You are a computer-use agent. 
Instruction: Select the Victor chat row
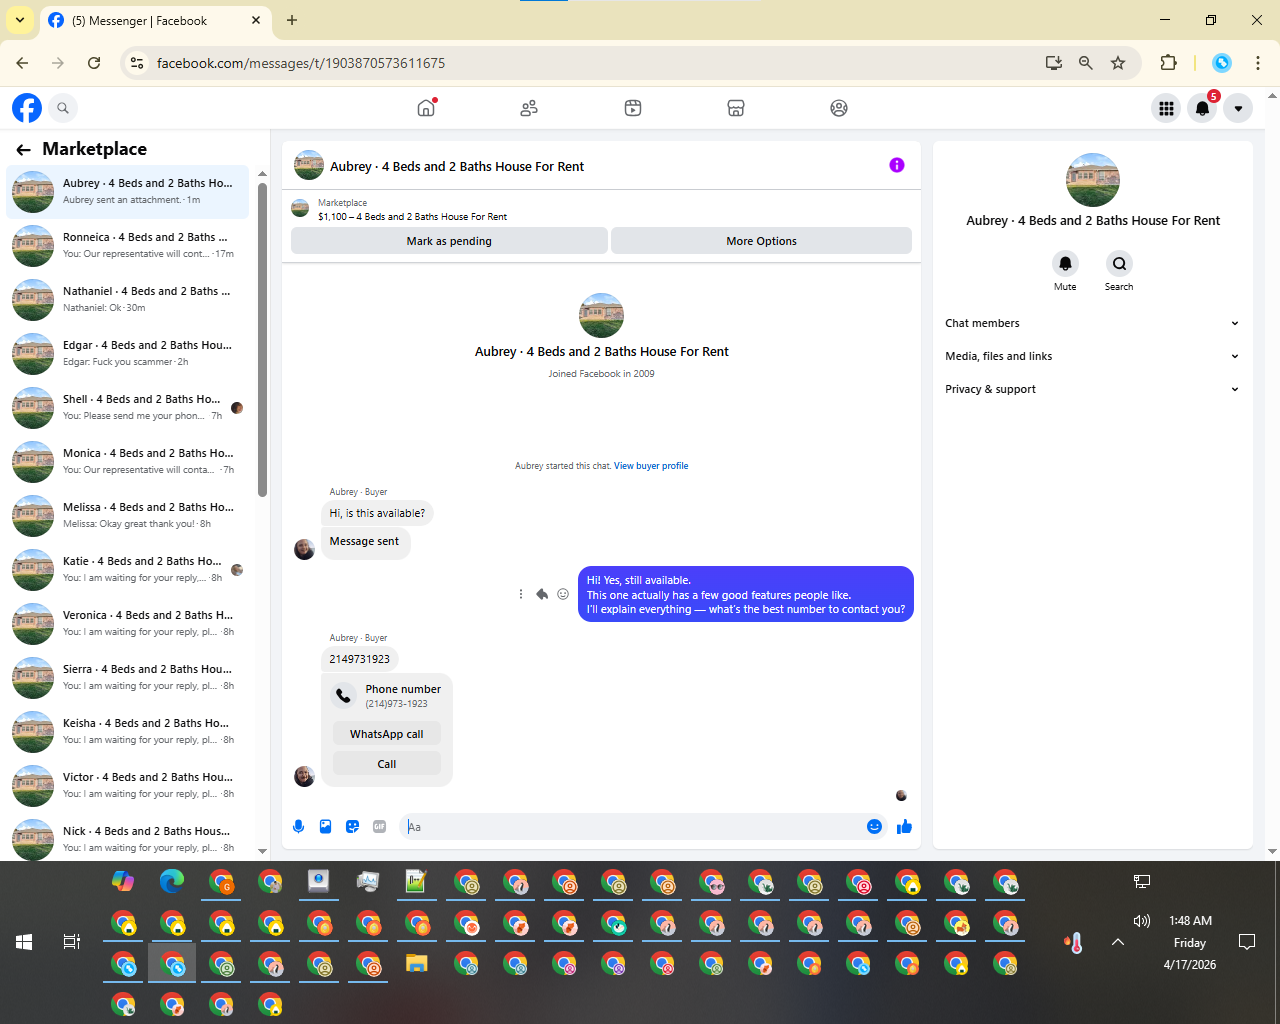[x=128, y=785]
